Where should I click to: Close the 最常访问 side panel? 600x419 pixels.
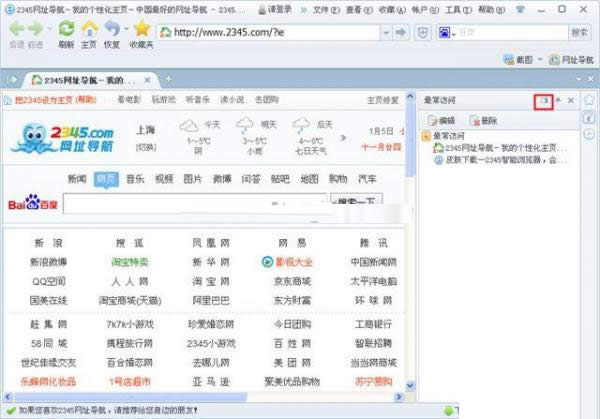pyautogui.click(x=571, y=100)
